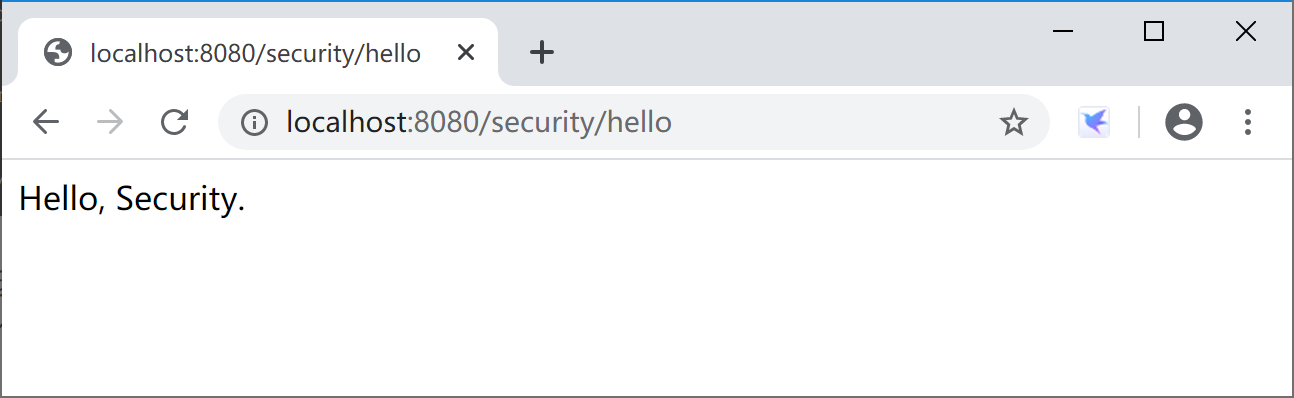Click the URL text in the address bar

click(x=479, y=123)
